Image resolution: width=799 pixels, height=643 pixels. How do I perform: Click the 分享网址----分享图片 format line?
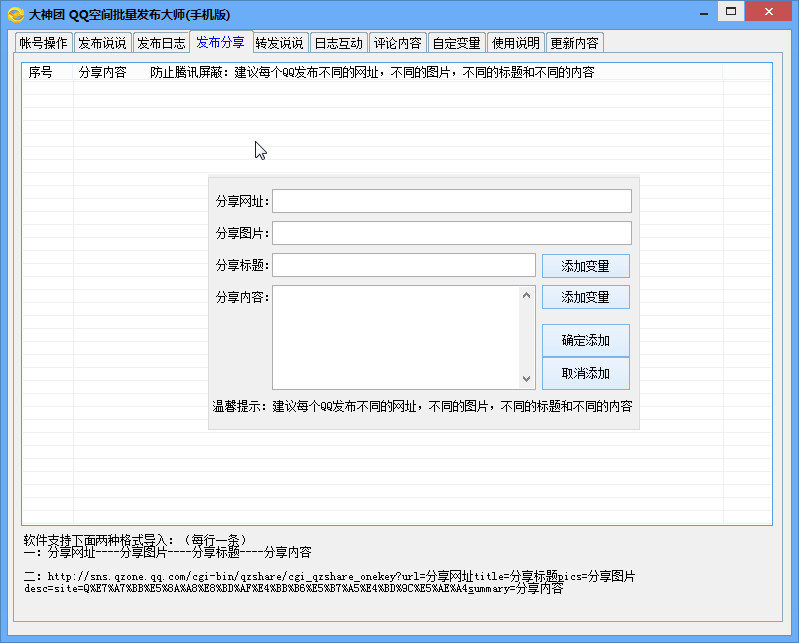point(167,552)
